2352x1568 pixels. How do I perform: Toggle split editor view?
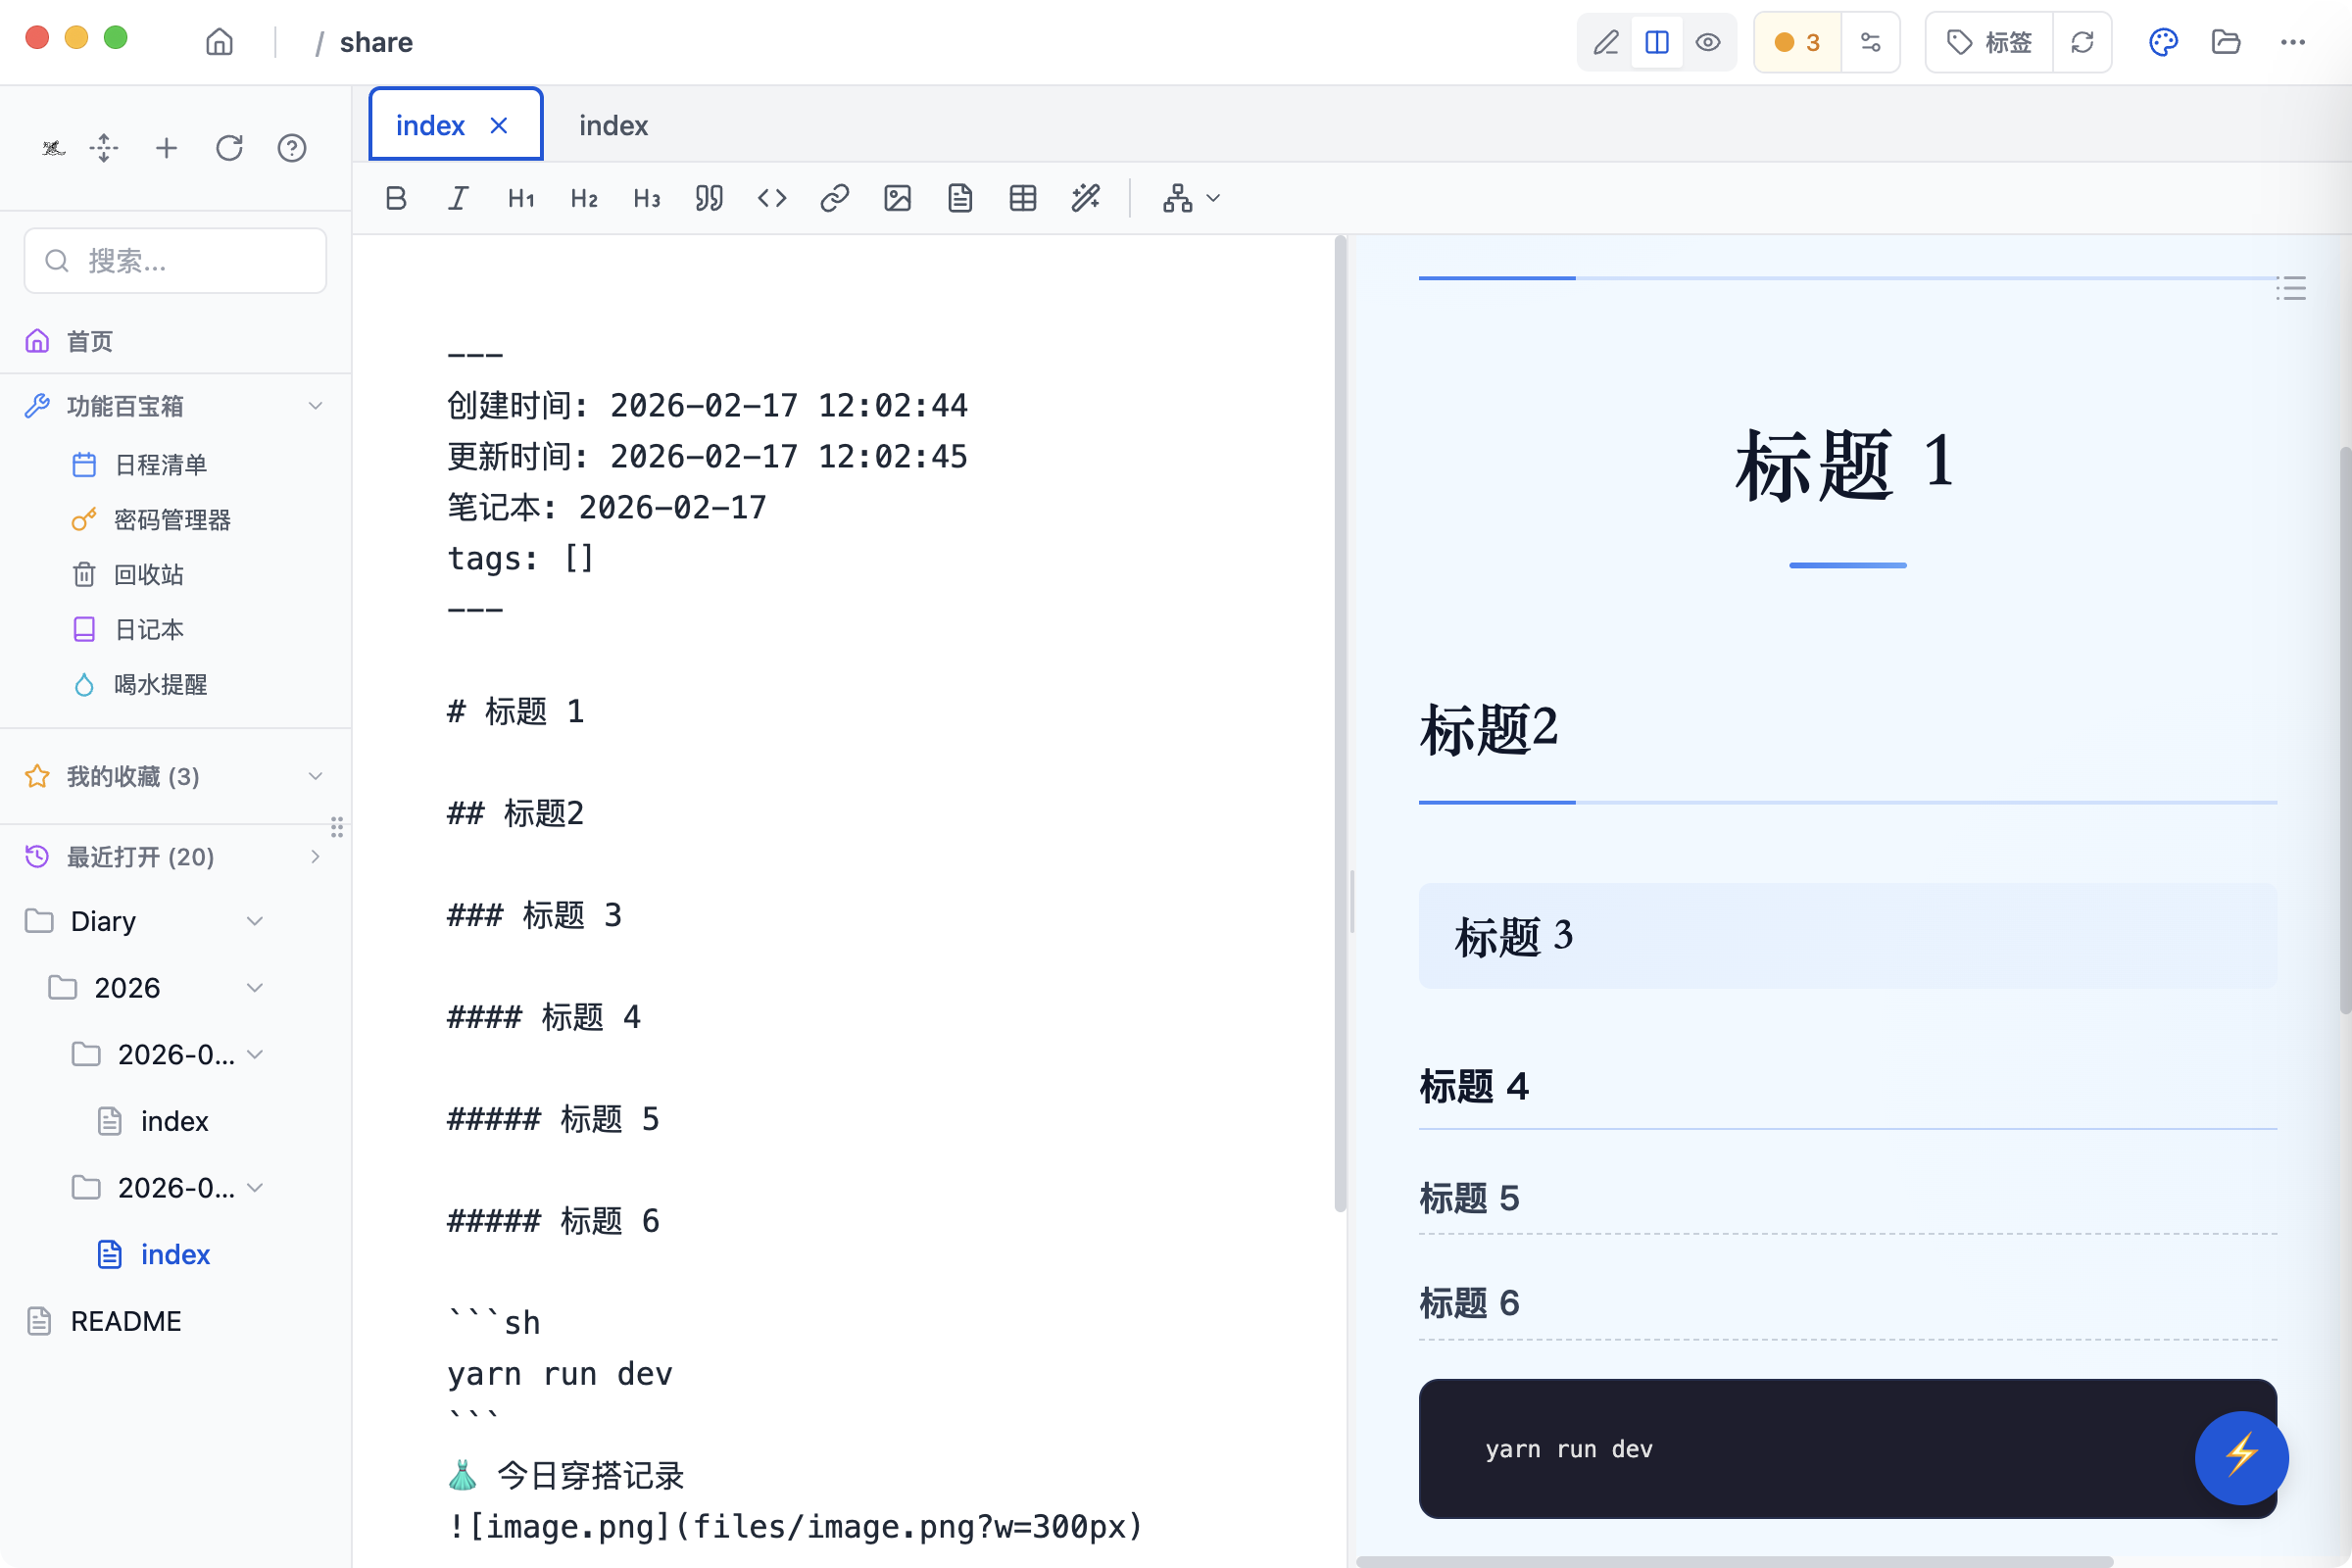coord(1657,42)
